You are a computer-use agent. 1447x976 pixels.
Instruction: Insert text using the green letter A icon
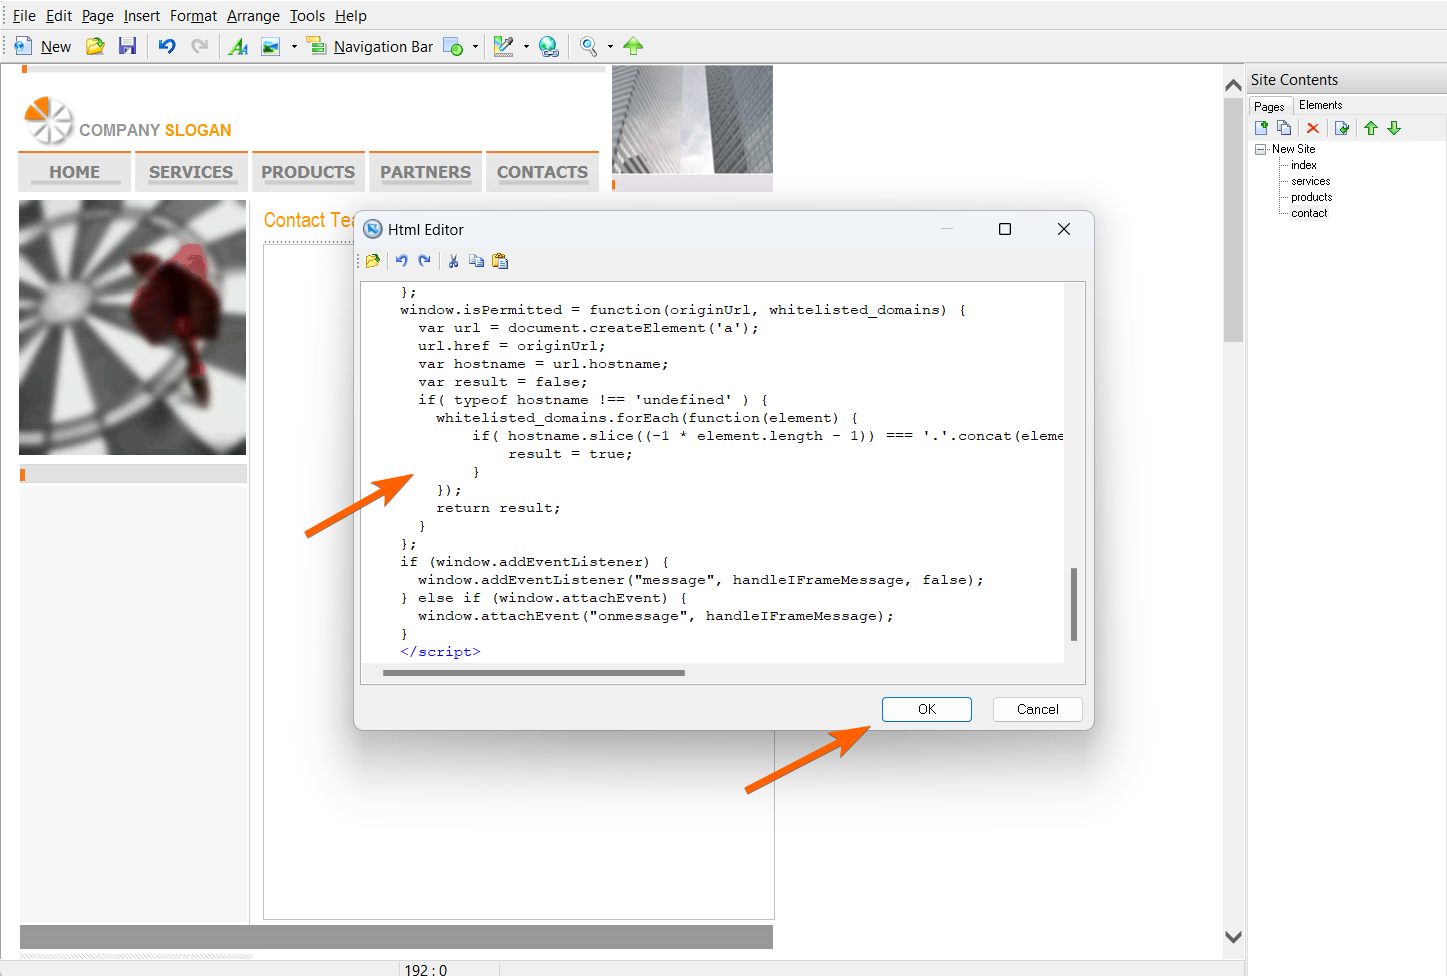(238, 46)
